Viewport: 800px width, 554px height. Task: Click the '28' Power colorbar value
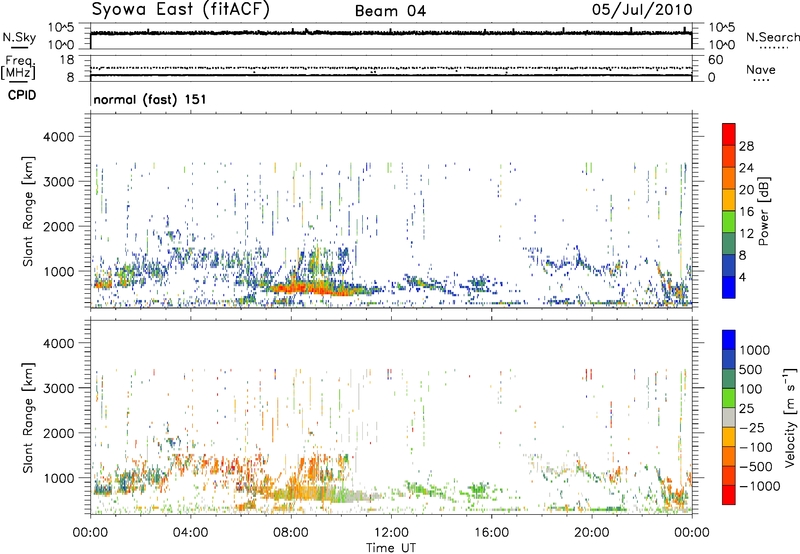(746, 146)
